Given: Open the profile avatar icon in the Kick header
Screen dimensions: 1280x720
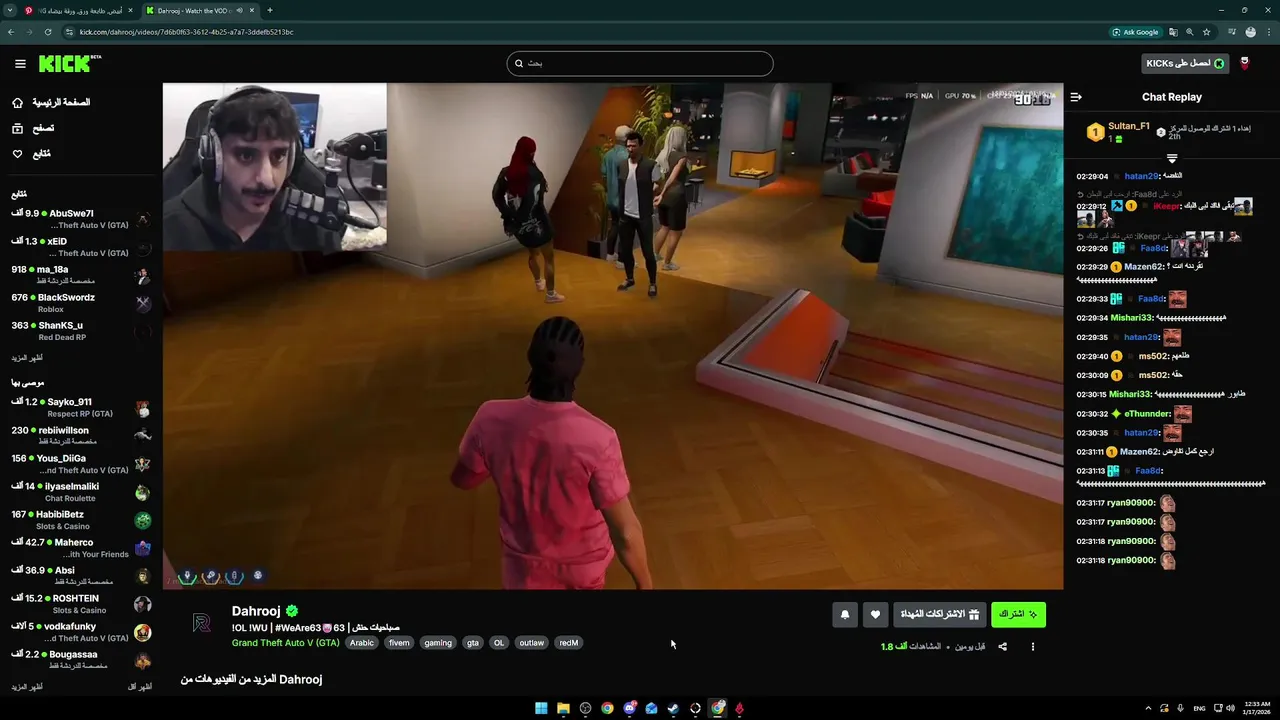Looking at the screenshot, I should (x=1245, y=63).
